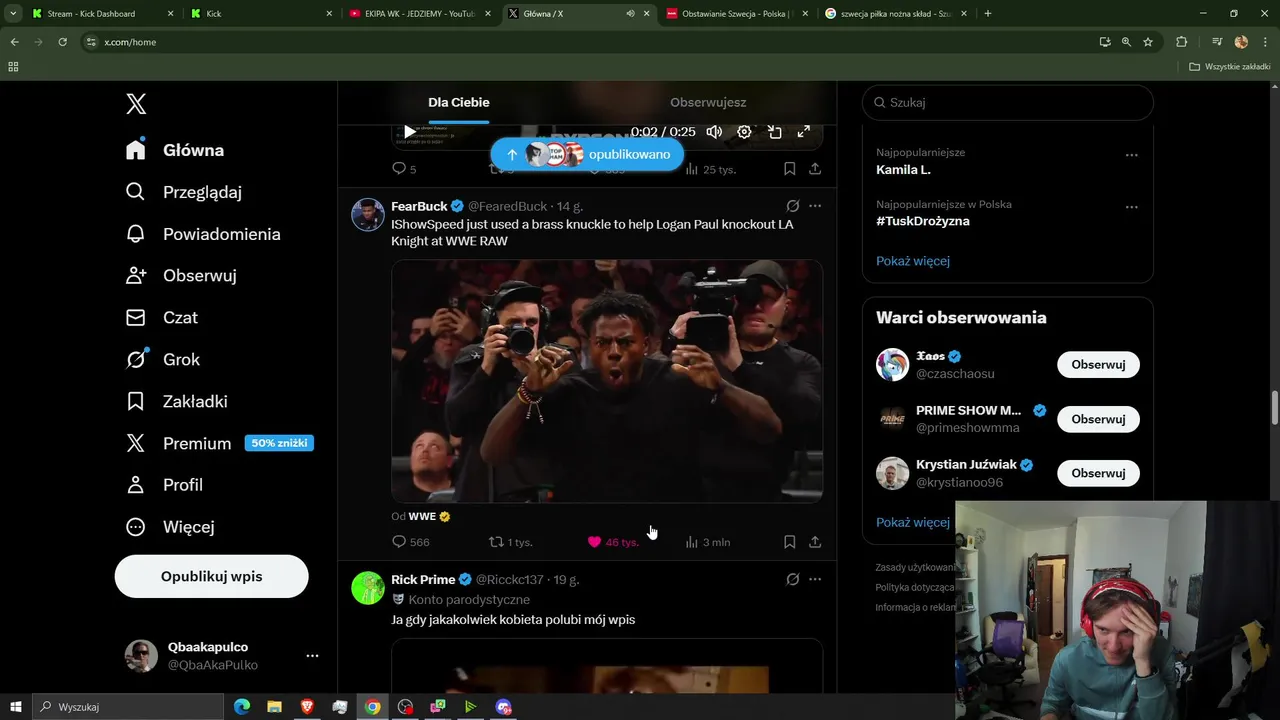Open video settings gear
Screen dimensions: 1280x720
(744, 132)
